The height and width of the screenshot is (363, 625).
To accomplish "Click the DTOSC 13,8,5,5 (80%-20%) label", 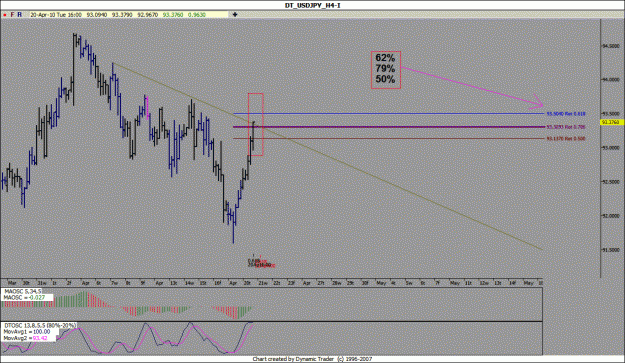I will [39, 326].
